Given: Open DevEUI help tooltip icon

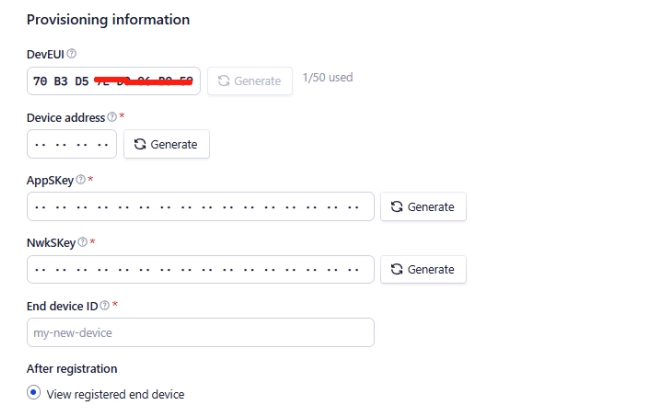Looking at the screenshot, I should [72, 54].
